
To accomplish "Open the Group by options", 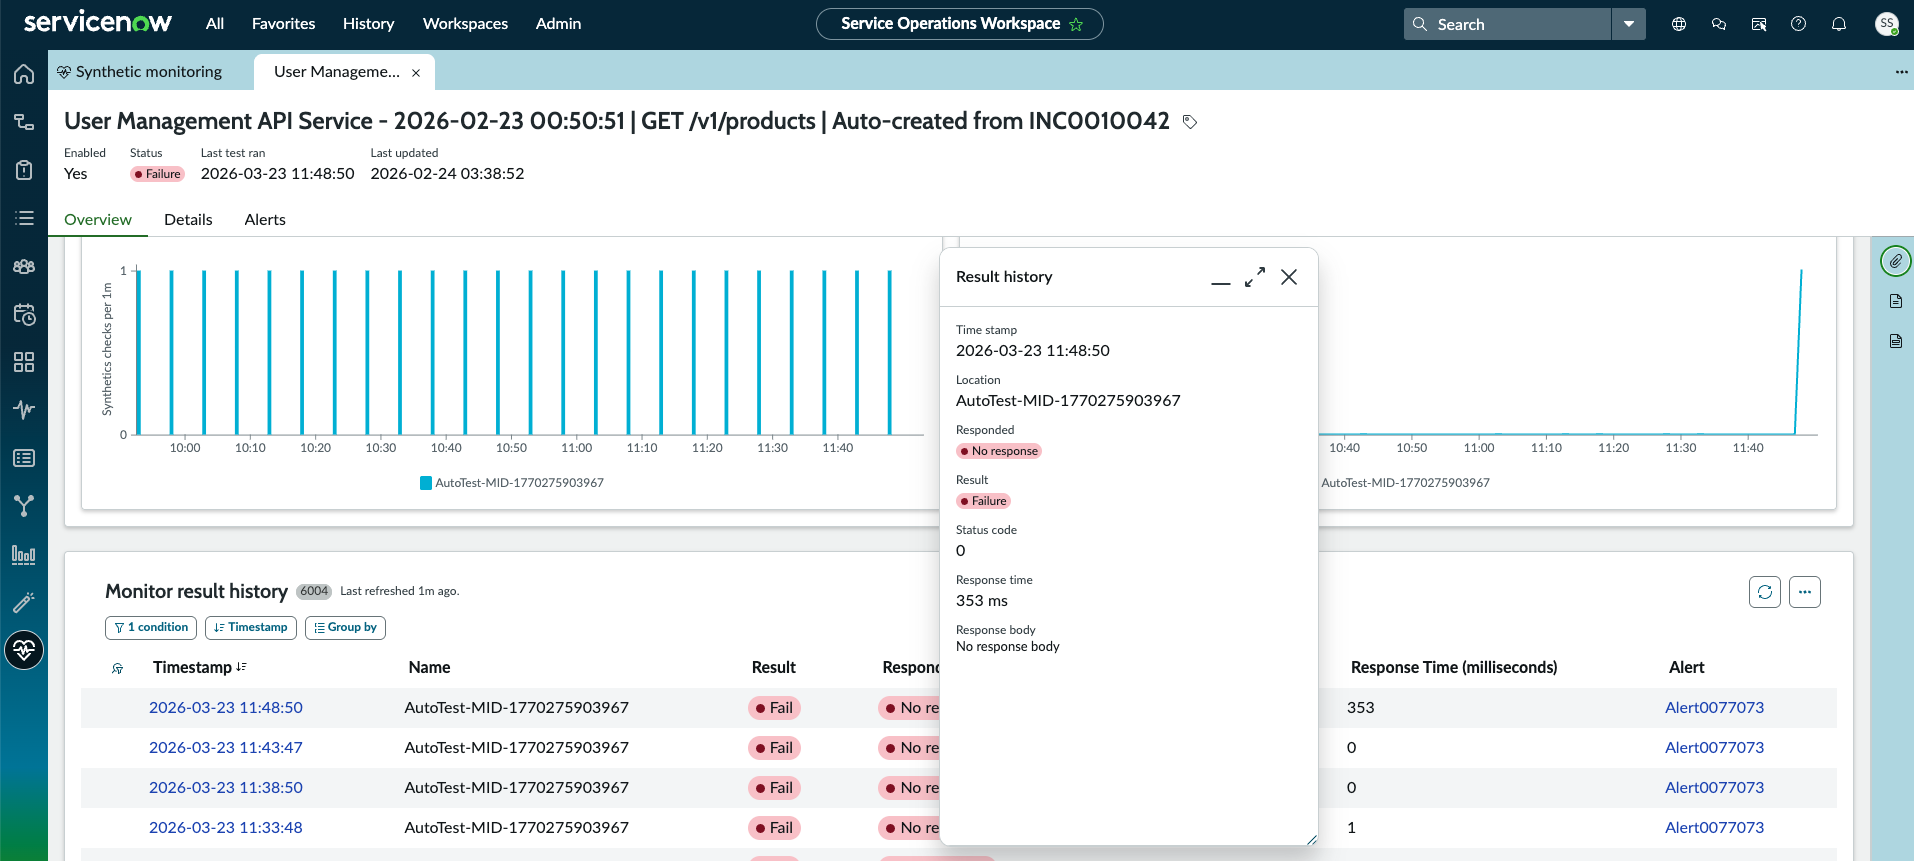I will coord(345,627).
